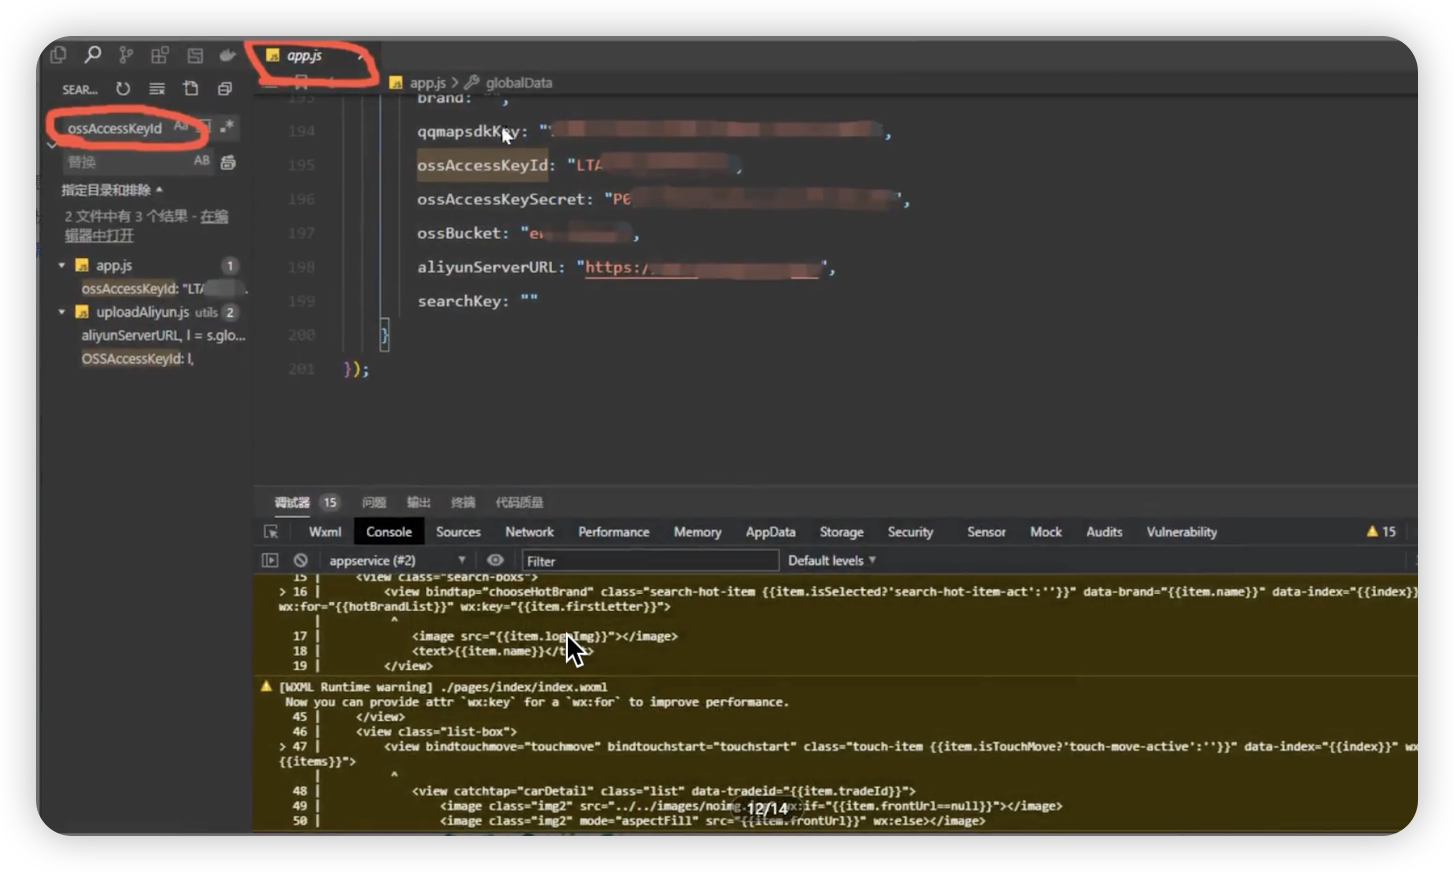Image resolution: width=1454 pixels, height=872 pixels.
Task: Toggle Preserve Case (AB) in replace field
Action: 202,161
